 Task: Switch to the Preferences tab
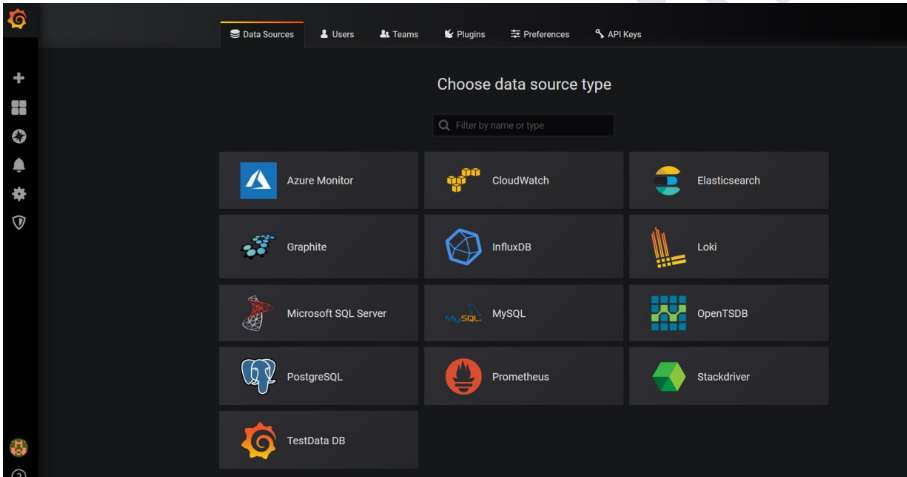(540, 34)
